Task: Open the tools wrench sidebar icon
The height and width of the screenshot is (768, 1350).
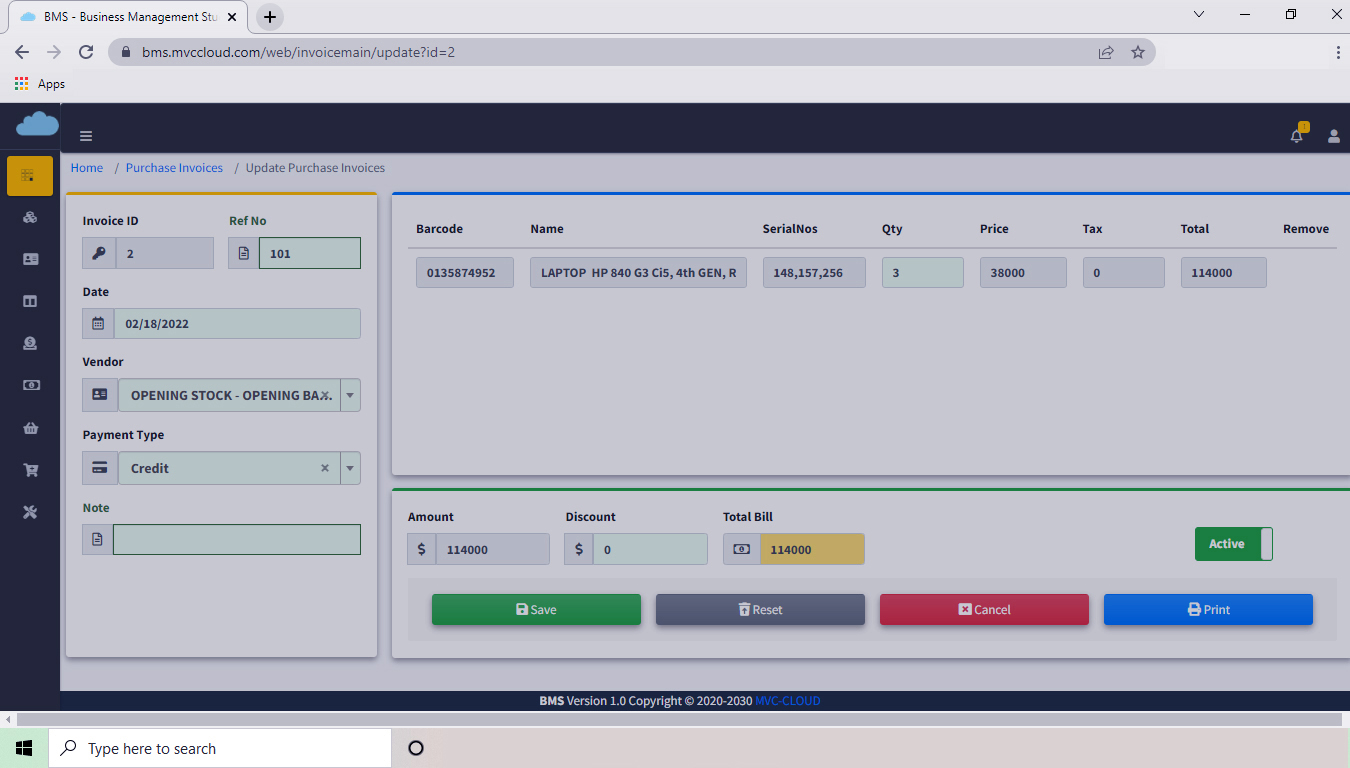Action: tap(30, 512)
